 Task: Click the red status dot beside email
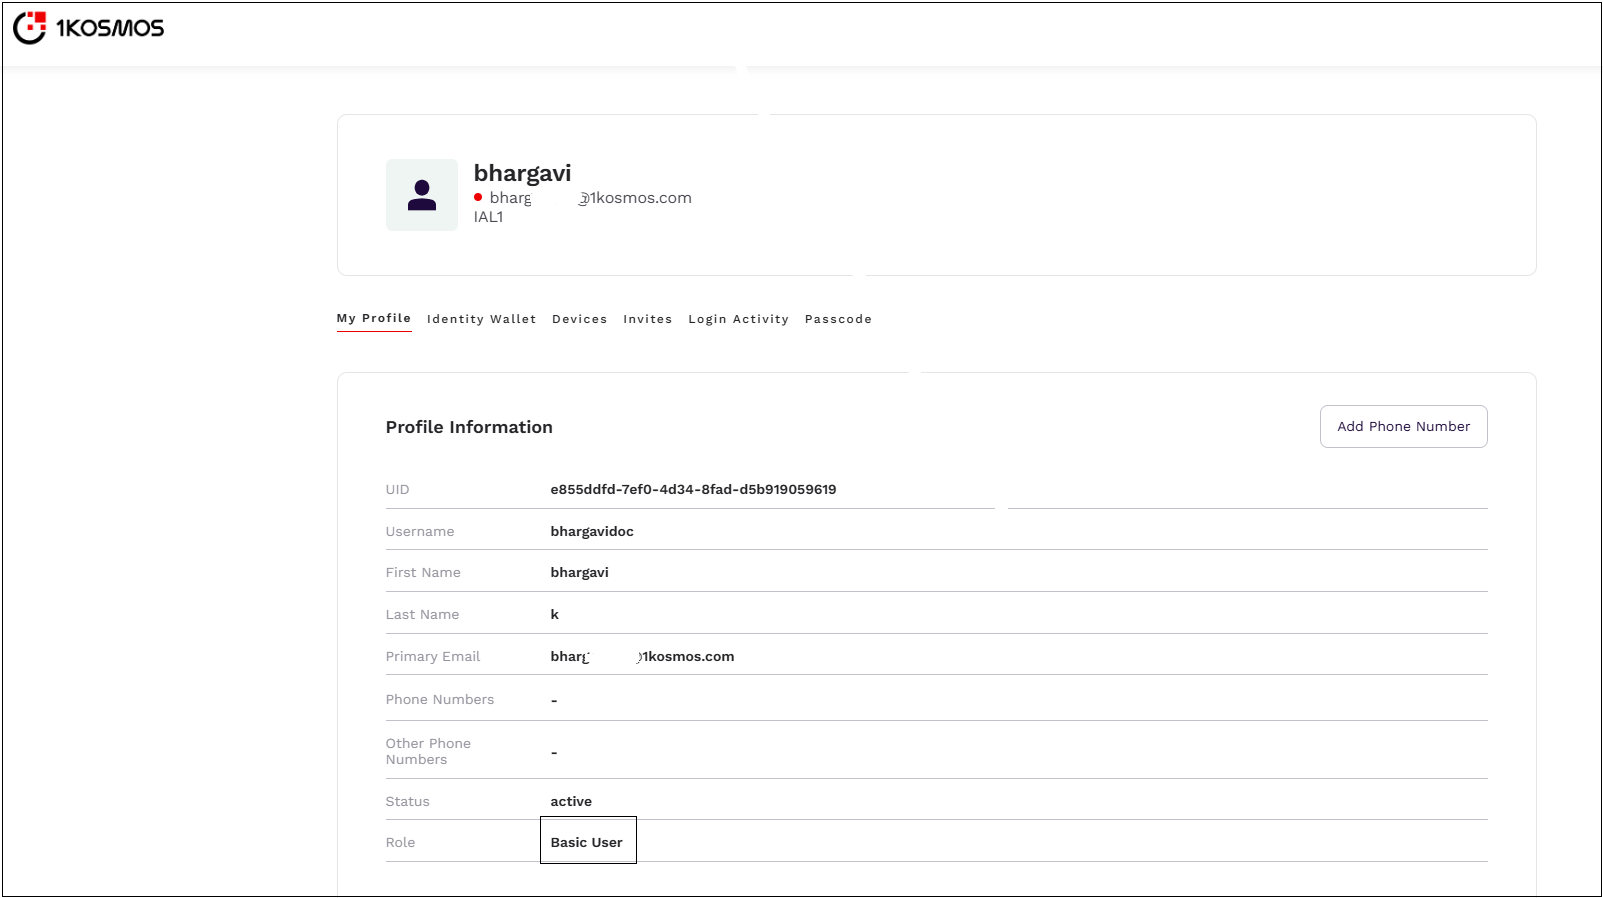pyautogui.click(x=478, y=198)
